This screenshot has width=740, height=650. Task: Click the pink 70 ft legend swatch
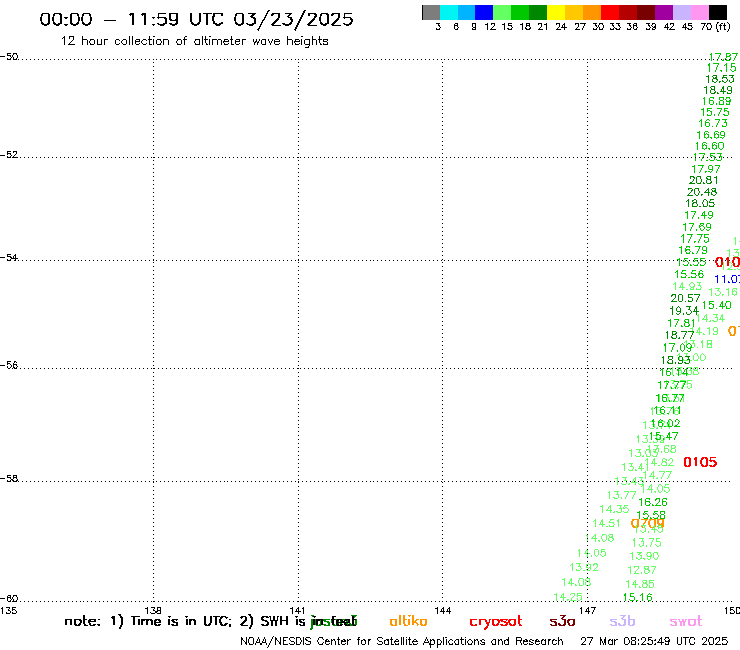point(699,12)
